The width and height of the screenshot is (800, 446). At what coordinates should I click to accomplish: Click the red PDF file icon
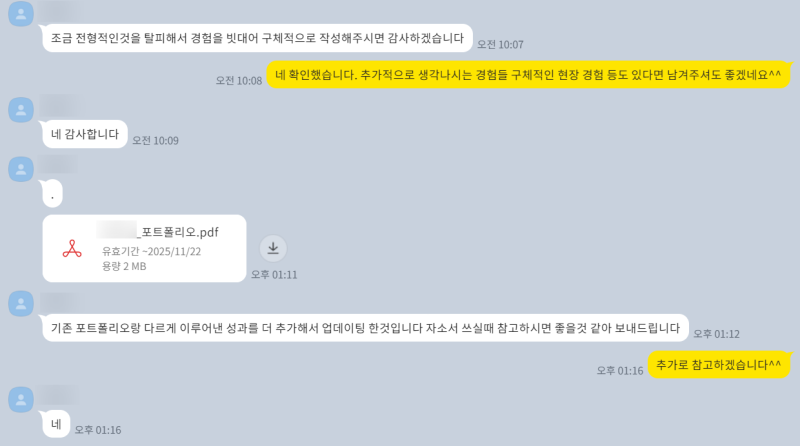72,249
